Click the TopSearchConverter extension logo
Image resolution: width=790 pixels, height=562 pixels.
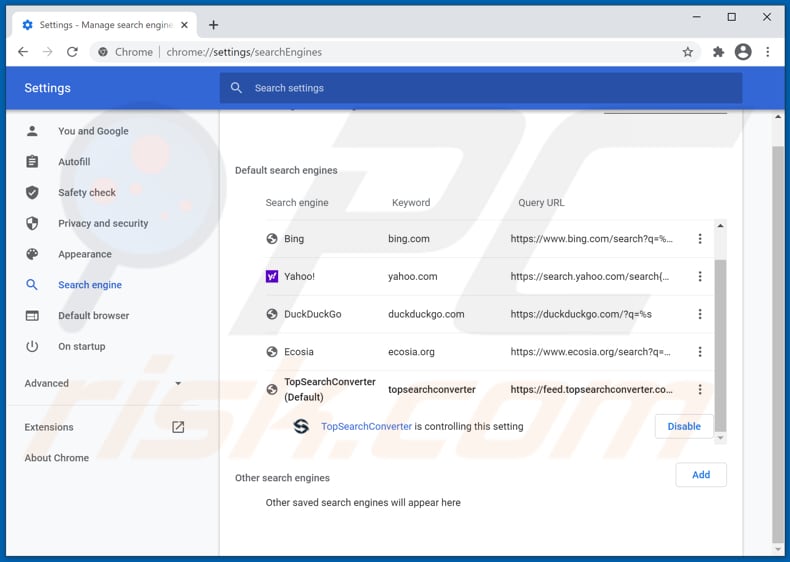(301, 426)
